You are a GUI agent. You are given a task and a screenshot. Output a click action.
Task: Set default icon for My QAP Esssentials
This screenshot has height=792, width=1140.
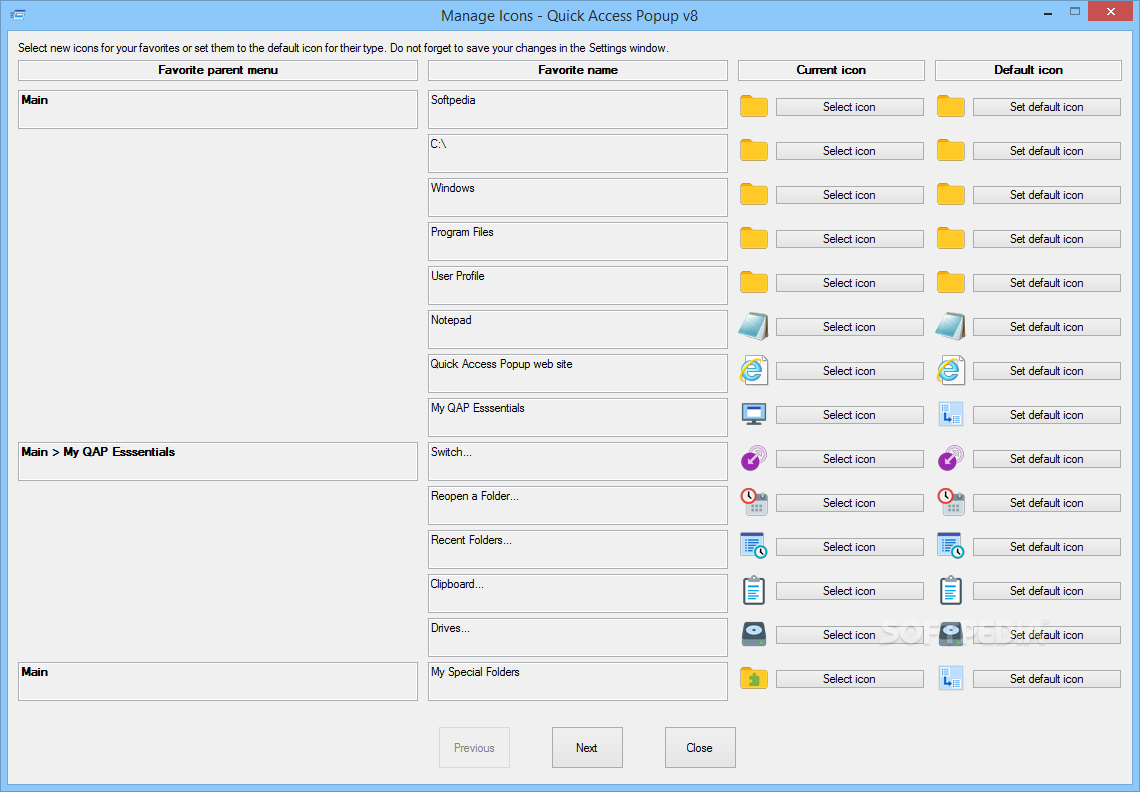pyautogui.click(x=1046, y=415)
